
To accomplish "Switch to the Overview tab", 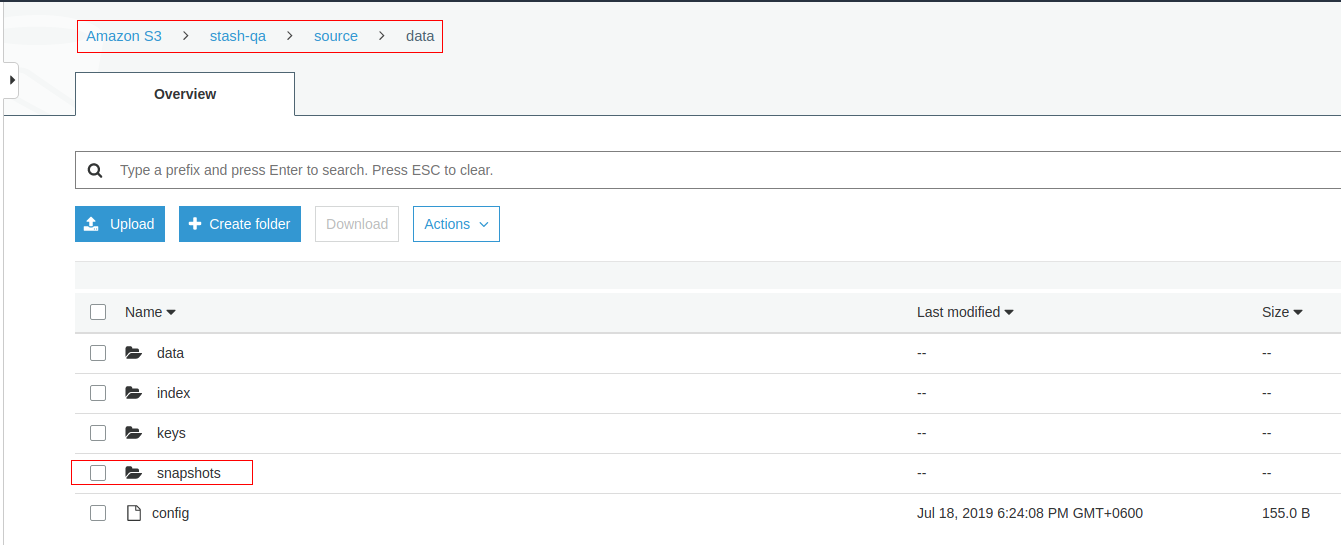I will click(x=185, y=94).
